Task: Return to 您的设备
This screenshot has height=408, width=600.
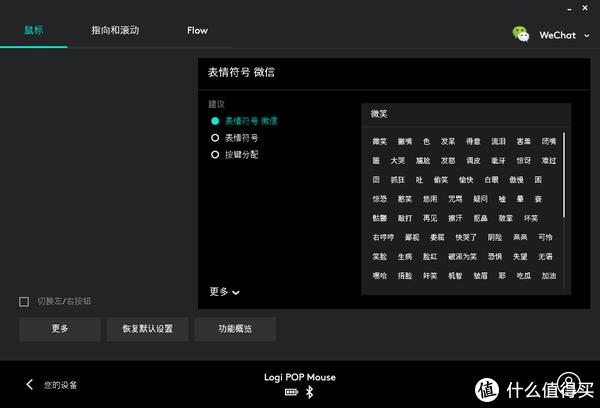Action: 60,385
